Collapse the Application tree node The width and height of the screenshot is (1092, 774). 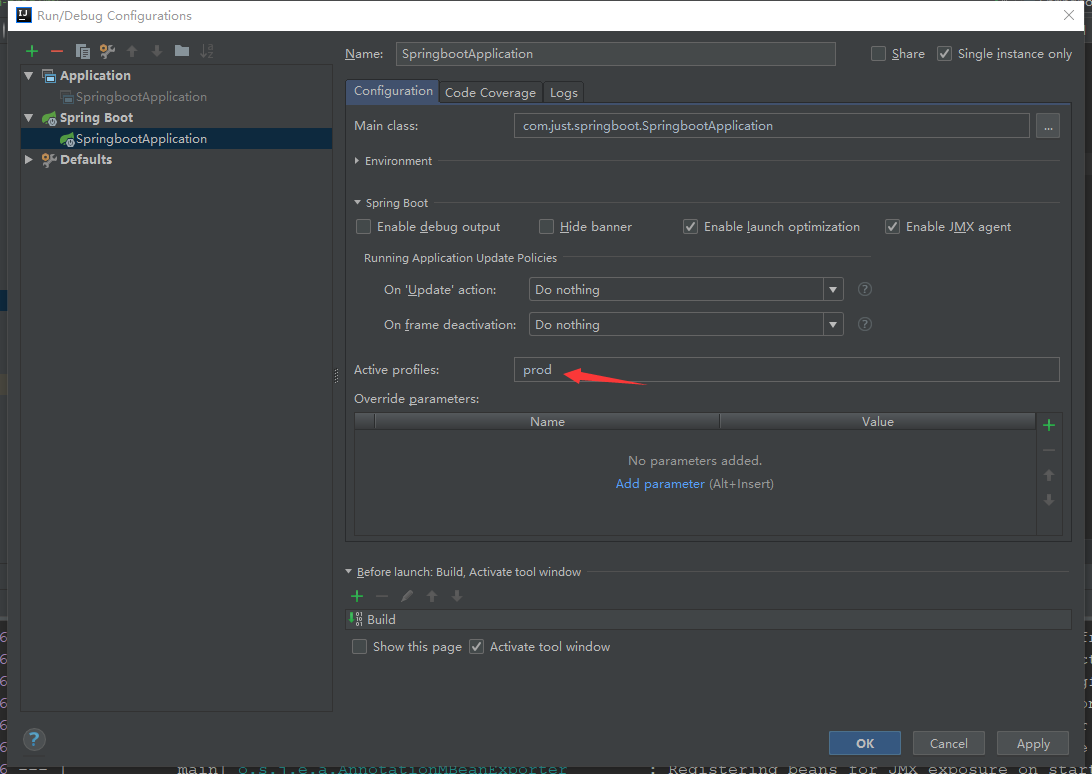pyautogui.click(x=29, y=75)
